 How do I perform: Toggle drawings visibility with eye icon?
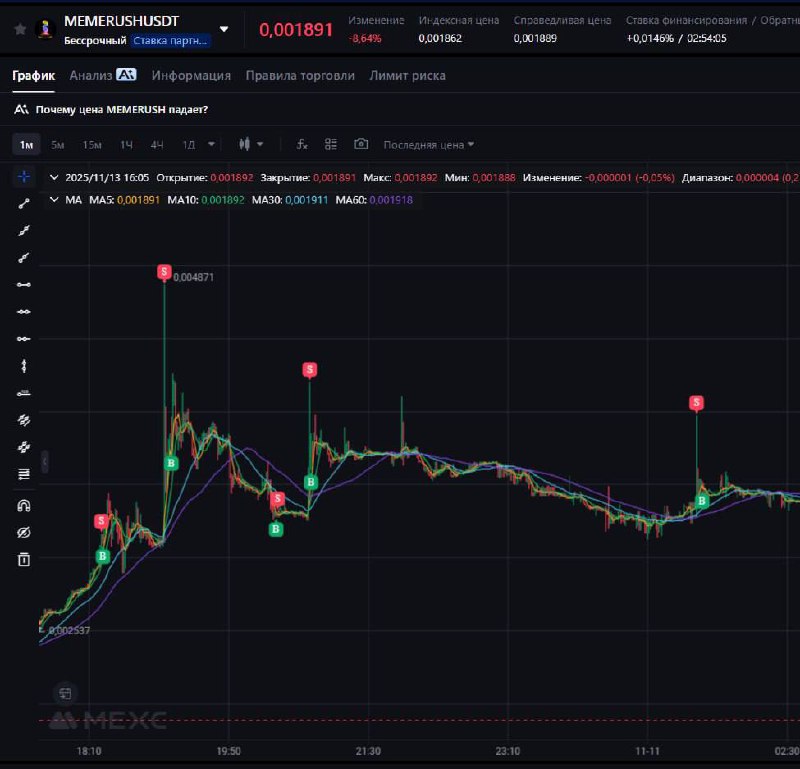click(x=23, y=533)
